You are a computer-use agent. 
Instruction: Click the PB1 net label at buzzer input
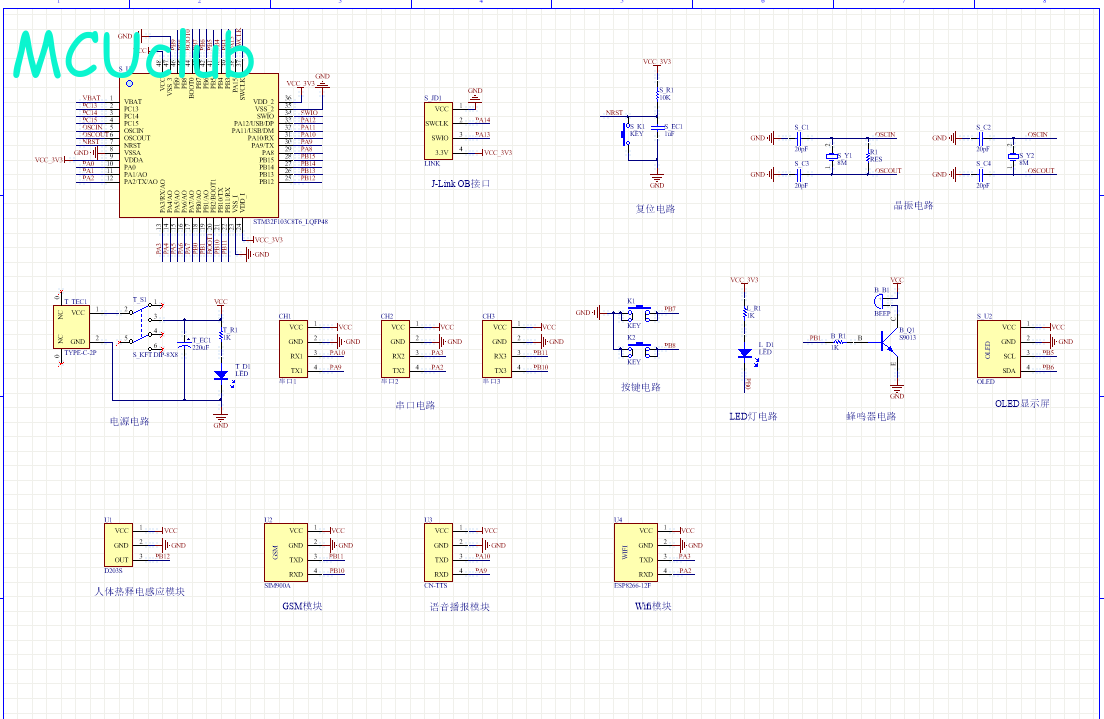pos(815,338)
